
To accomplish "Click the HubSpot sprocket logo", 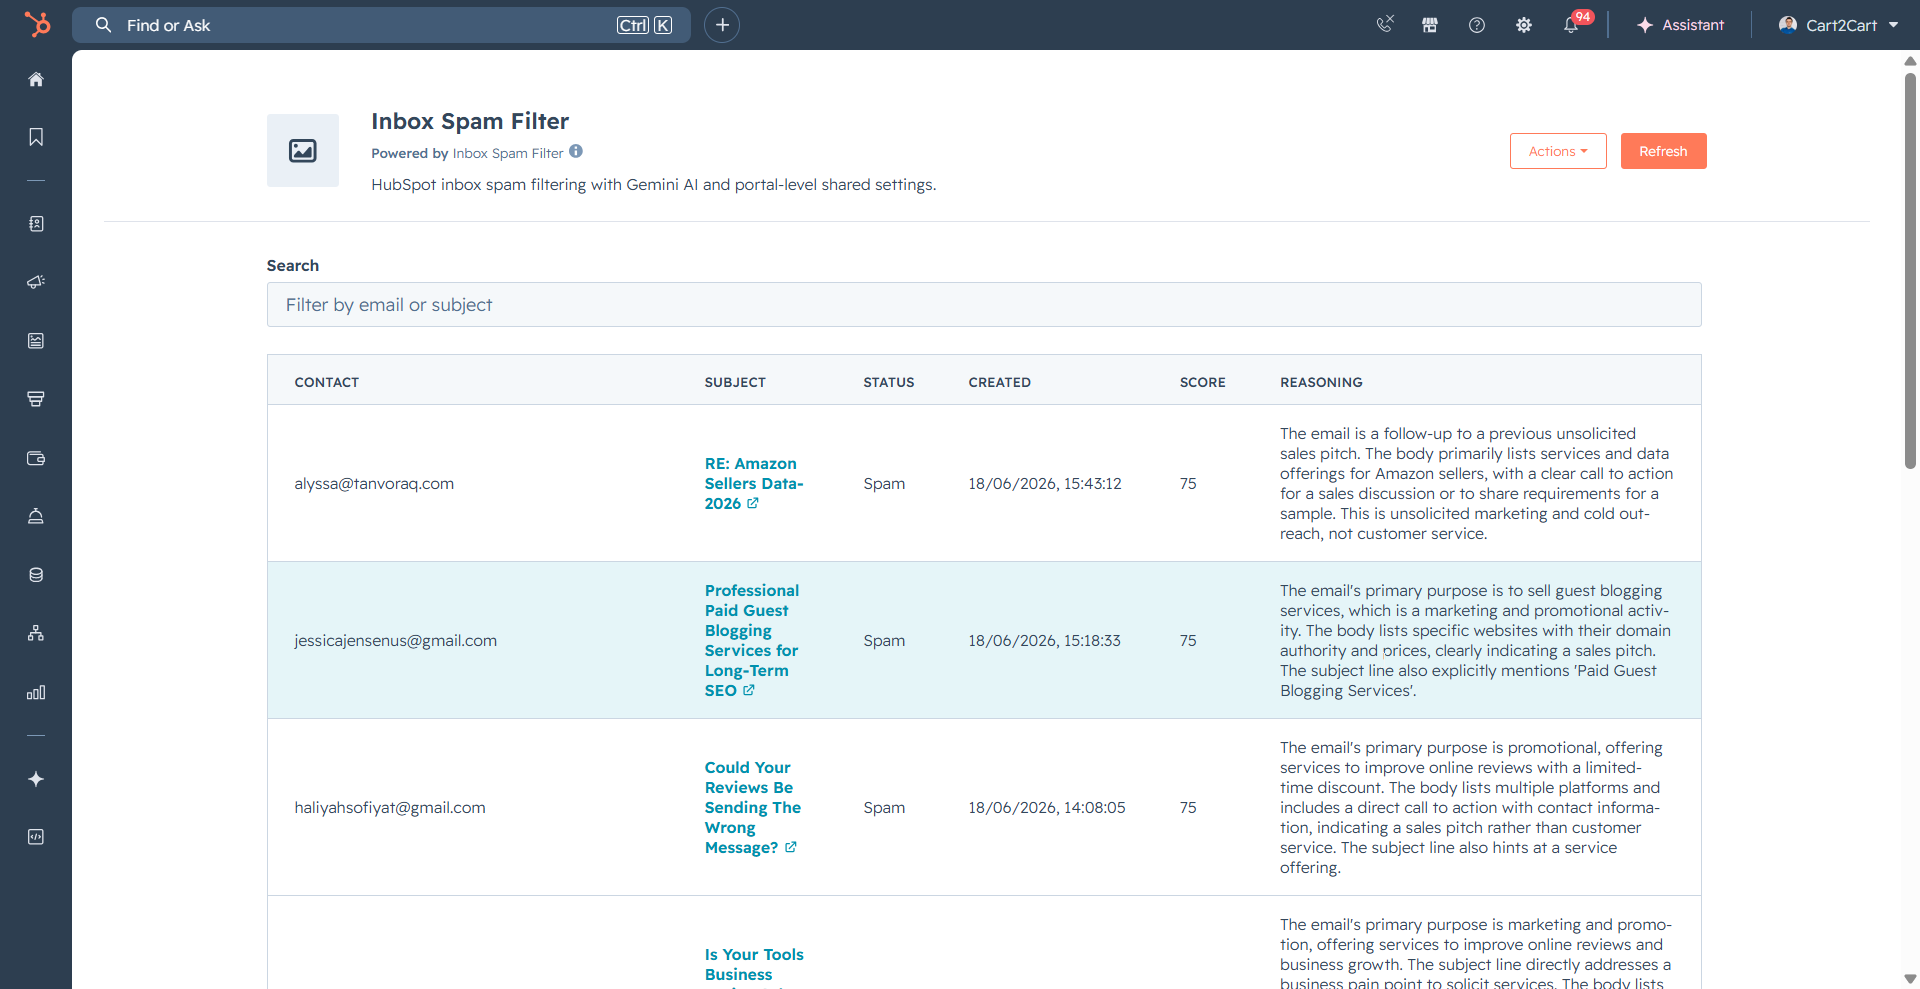I will (x=36, y=24).
